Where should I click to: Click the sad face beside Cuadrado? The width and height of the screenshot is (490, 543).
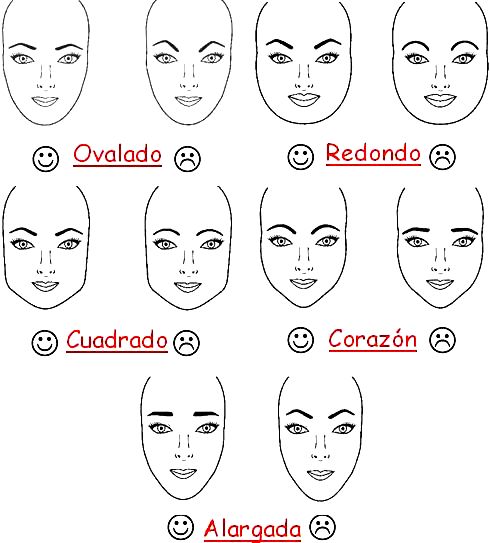pyautogui.click(x=187, y=343)
